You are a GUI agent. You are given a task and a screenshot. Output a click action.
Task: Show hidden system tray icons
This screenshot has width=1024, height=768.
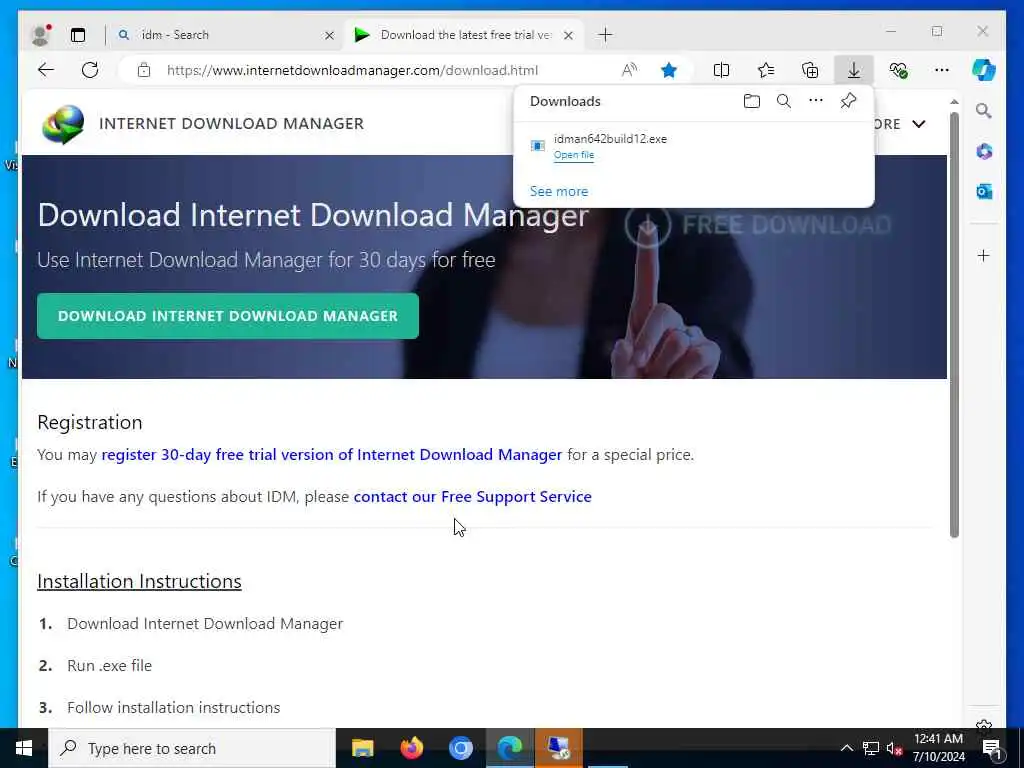(x=846, y=748)
